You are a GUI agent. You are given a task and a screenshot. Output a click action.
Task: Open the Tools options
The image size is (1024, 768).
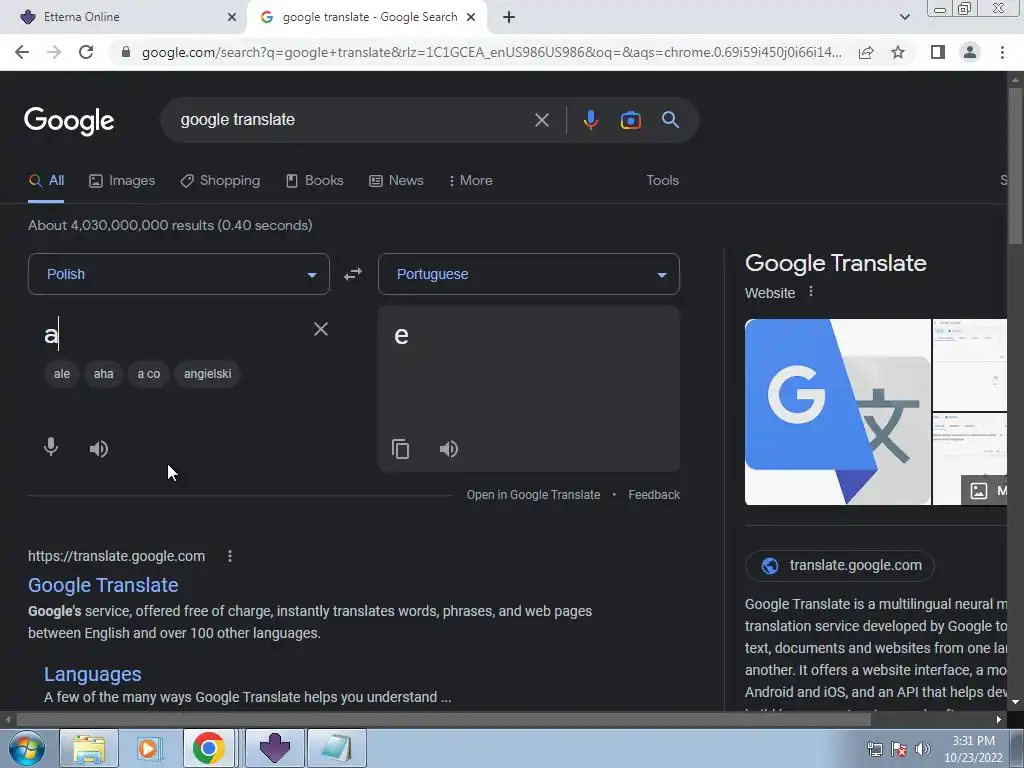[662, 181]
